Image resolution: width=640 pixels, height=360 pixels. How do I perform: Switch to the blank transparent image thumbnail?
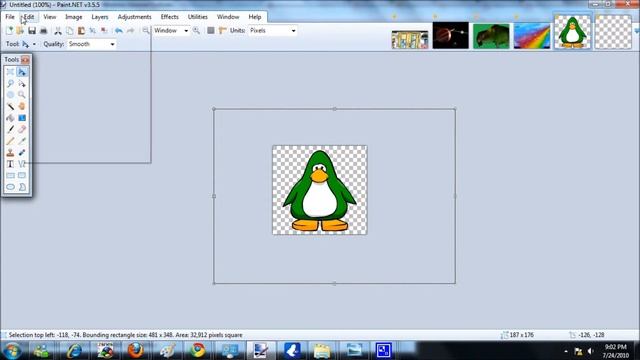pos(613,32)
